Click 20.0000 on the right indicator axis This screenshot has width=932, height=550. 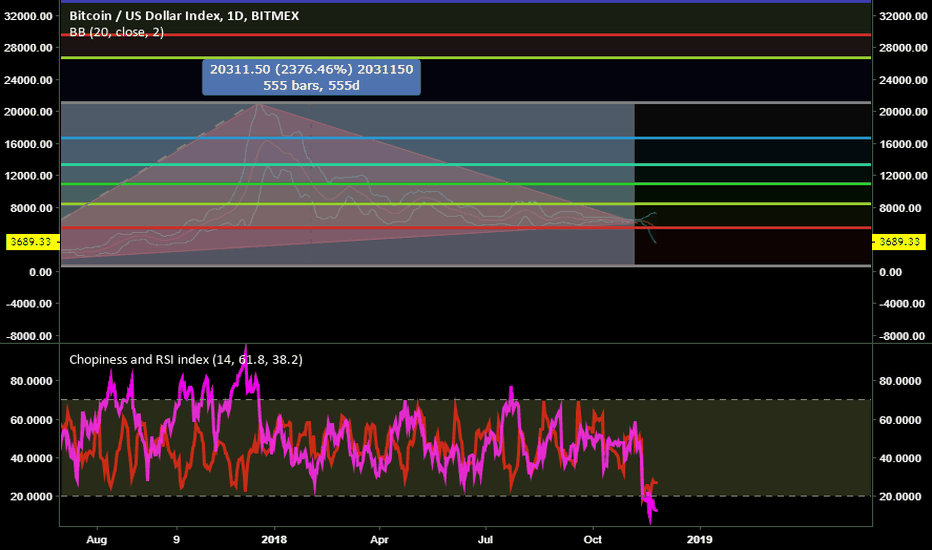pyautogui.click(x=900, y=496)
